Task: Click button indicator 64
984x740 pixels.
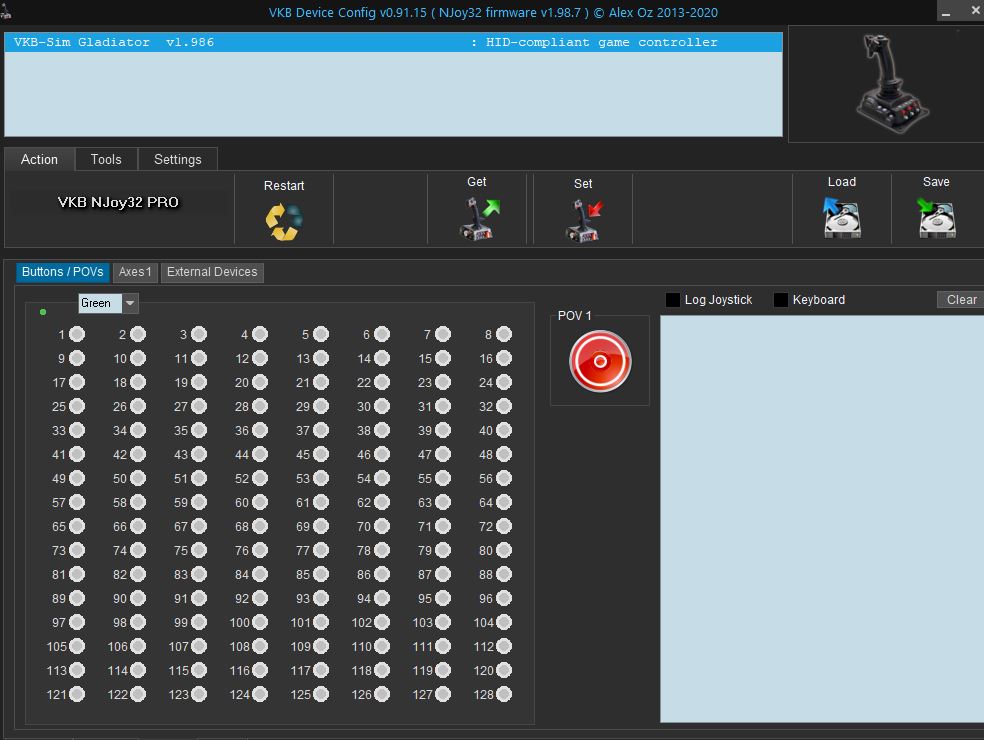Action: (504, 502)
